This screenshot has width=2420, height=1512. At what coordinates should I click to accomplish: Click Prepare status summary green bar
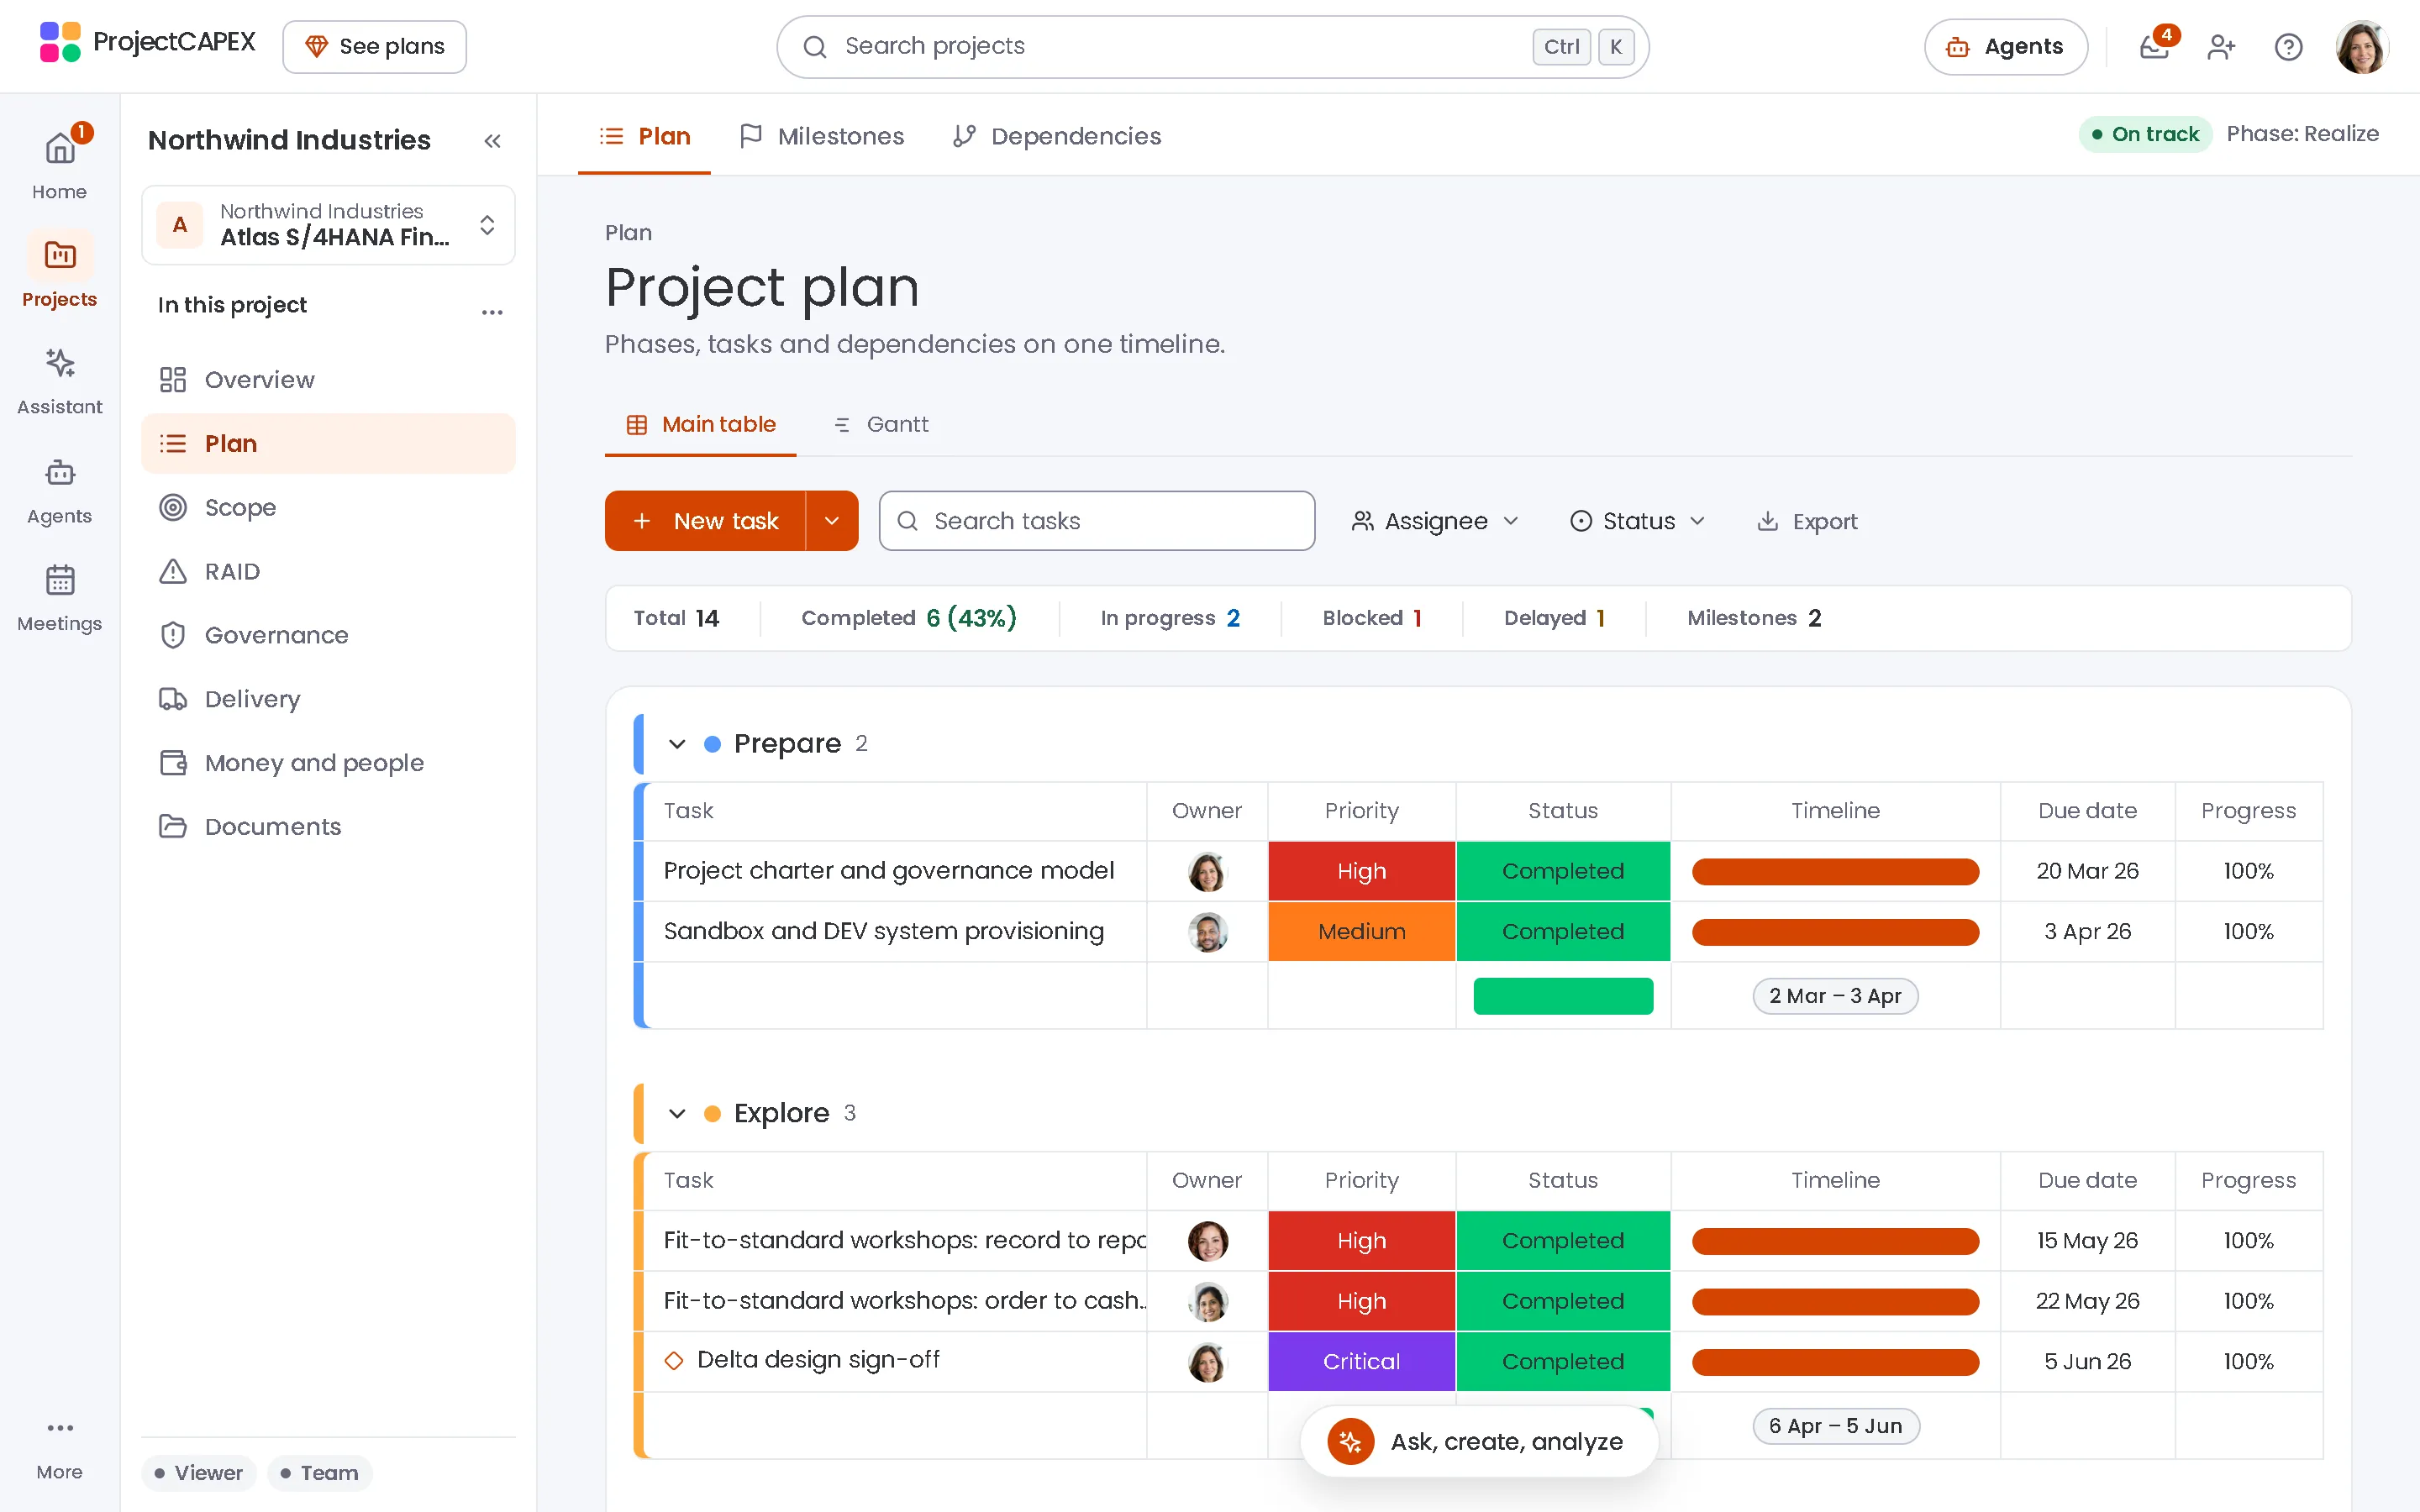[1563, 996]
